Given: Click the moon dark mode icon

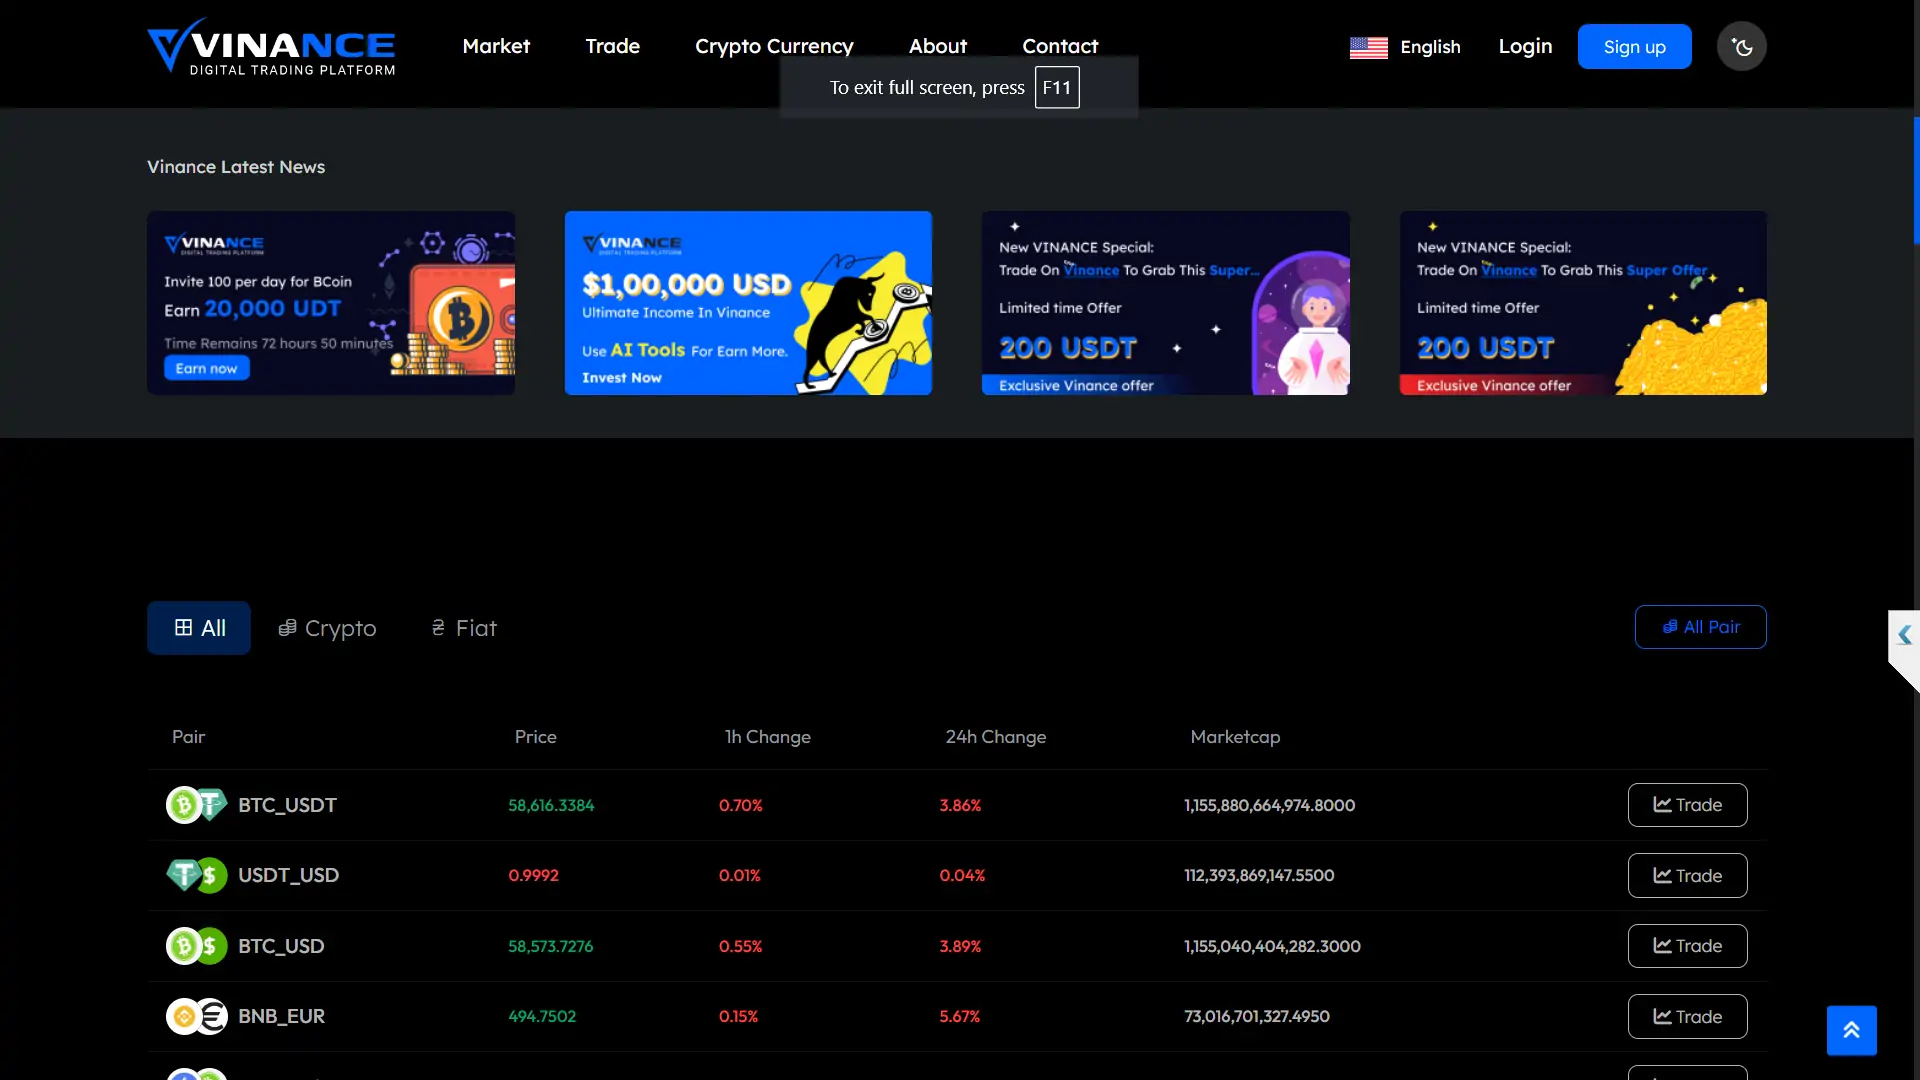Looking at the screenshot, I should (1741, 46).
